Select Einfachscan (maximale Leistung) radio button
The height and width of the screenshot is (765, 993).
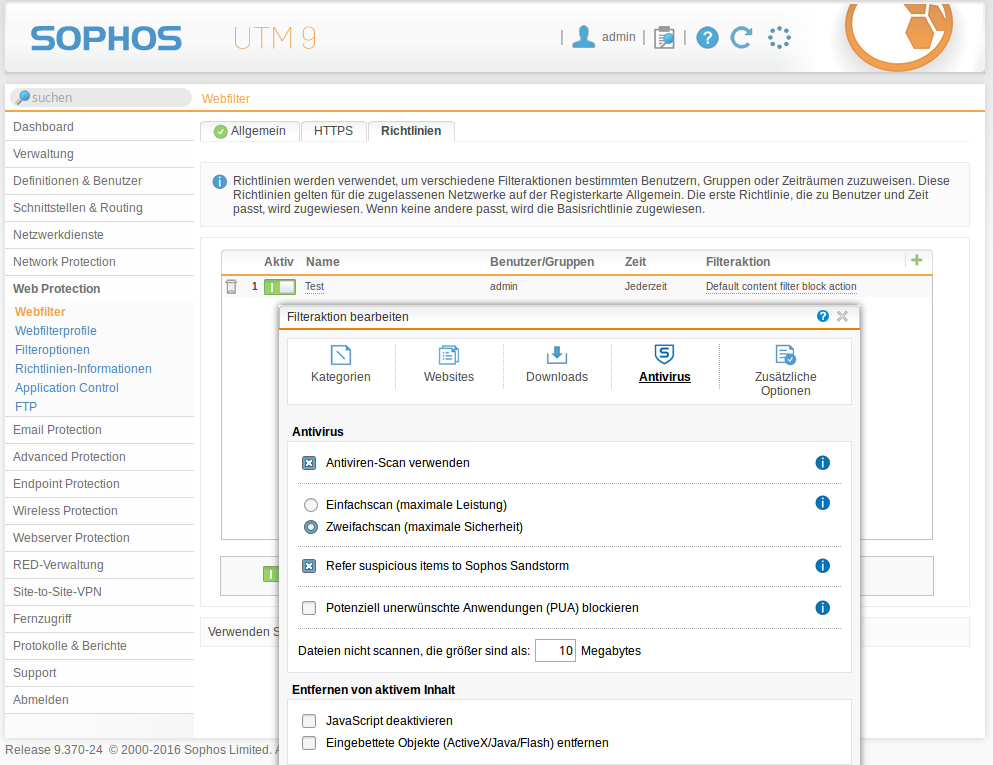[x=311, y=505]
